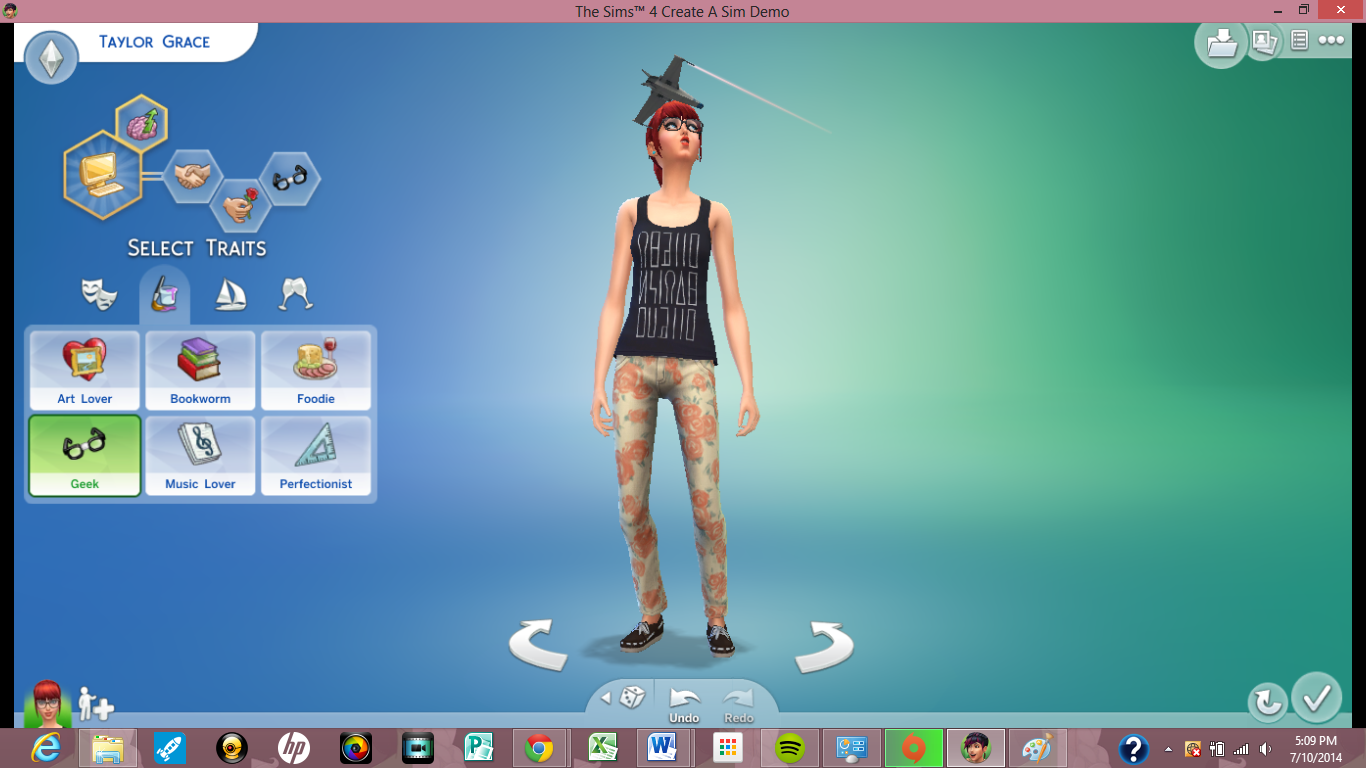Click the Redo button
This screenshot has width=1366, height=768.
pyautogui.click(x=738, y=704)
